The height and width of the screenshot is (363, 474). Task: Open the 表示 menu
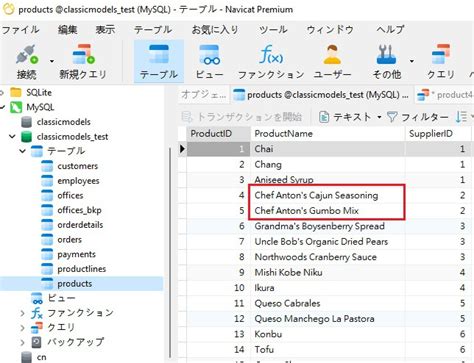105,30
